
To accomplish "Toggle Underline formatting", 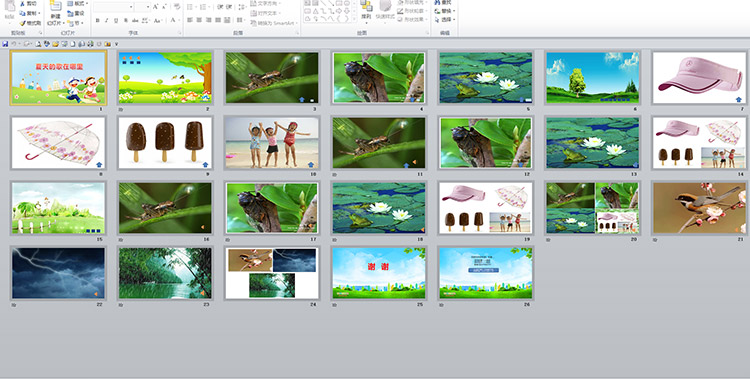I will [x=116, y=20].
